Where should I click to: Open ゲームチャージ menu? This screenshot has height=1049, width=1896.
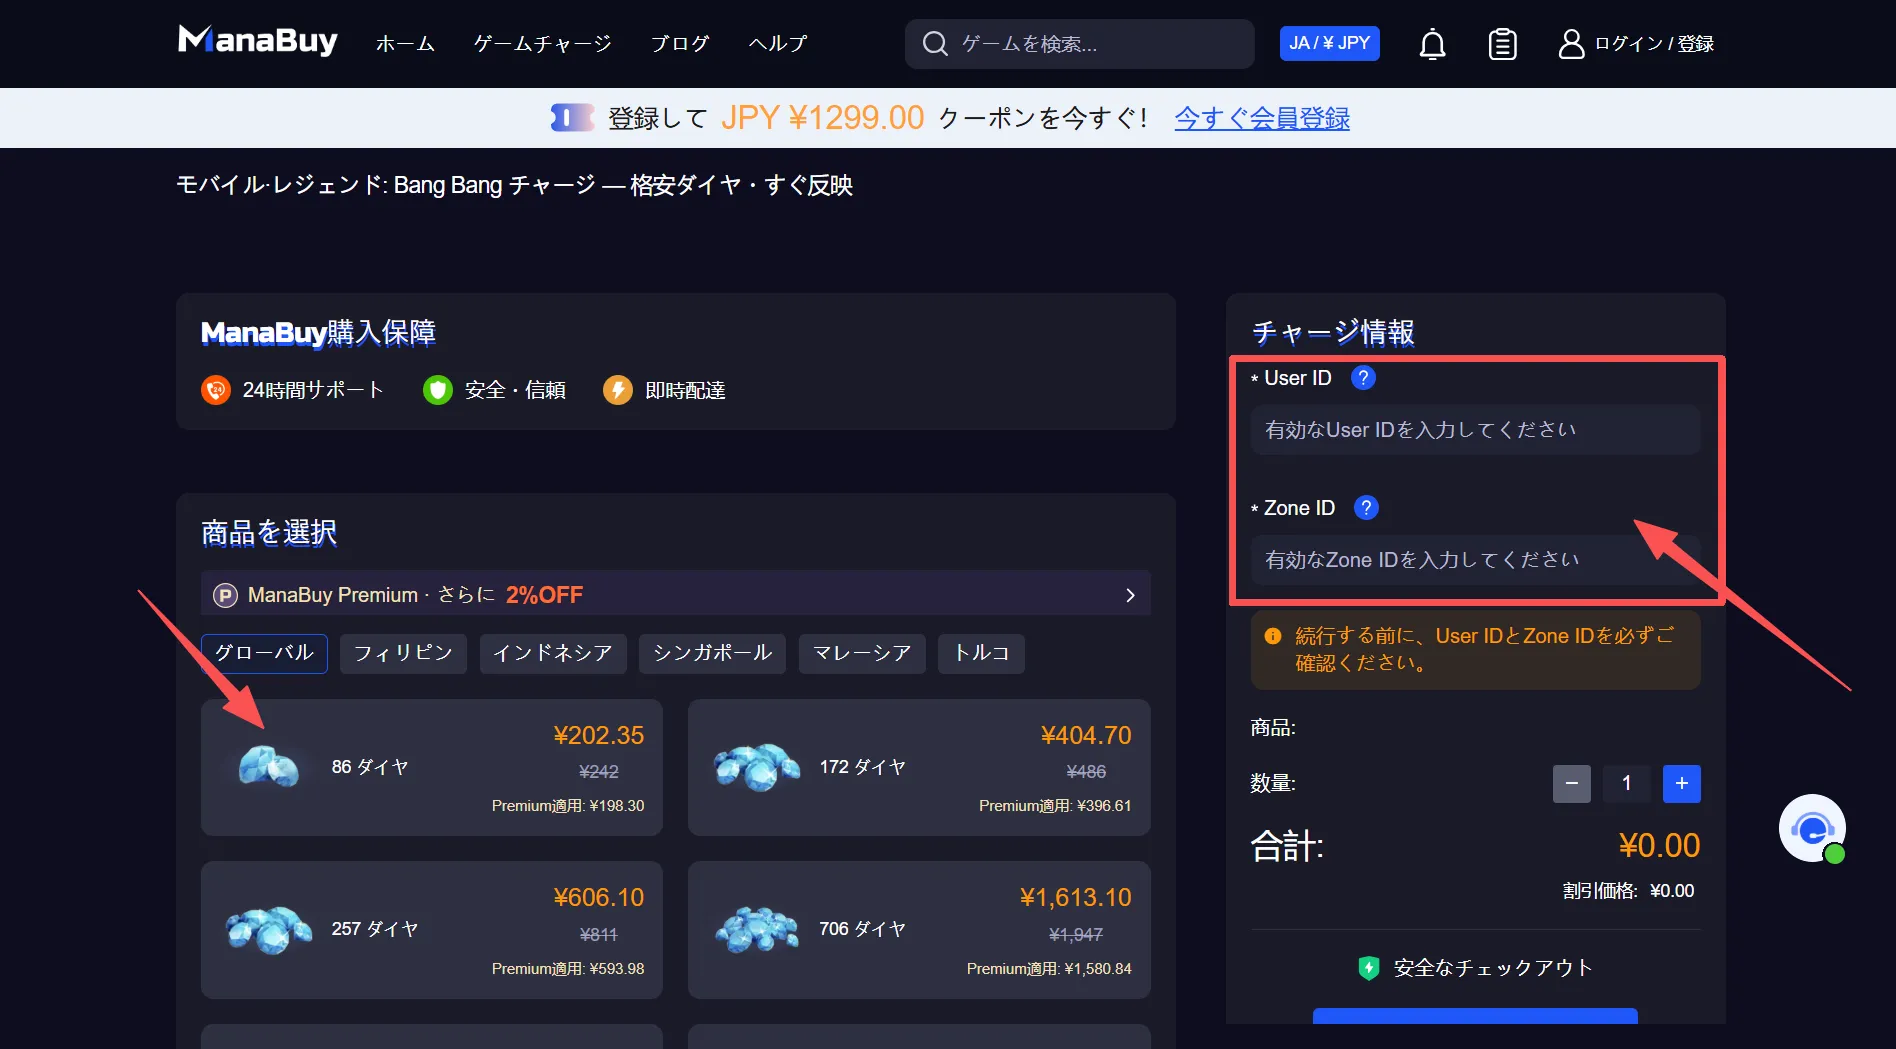pos(543,44)
